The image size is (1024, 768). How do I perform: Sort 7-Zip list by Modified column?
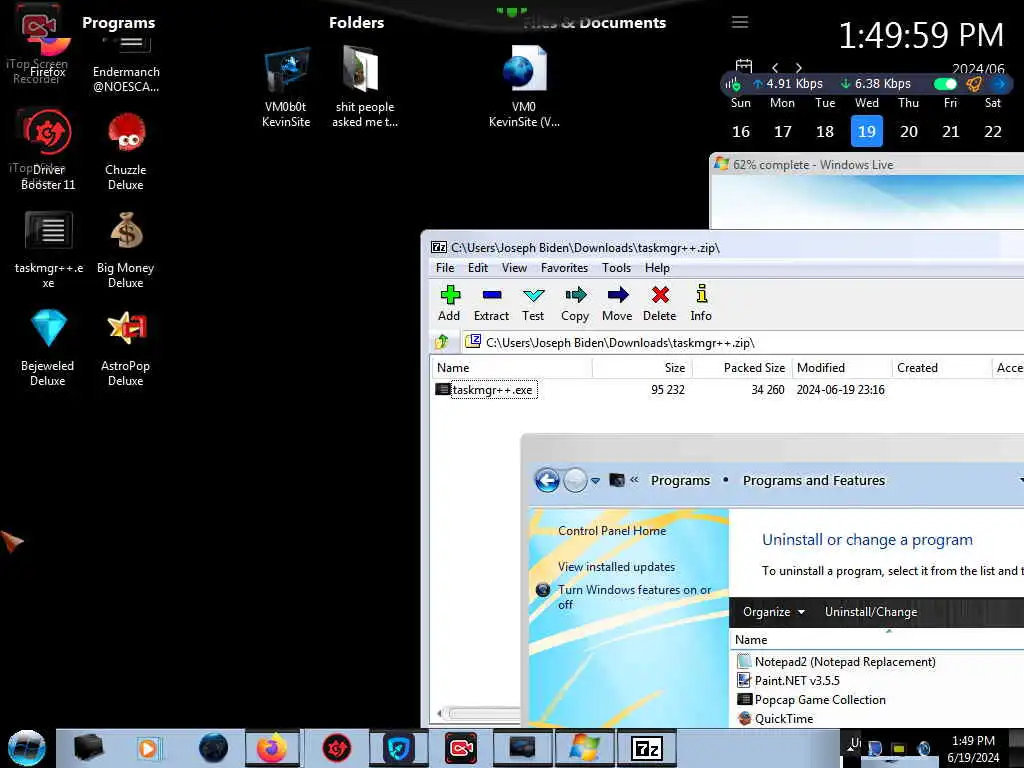[842, 368]
